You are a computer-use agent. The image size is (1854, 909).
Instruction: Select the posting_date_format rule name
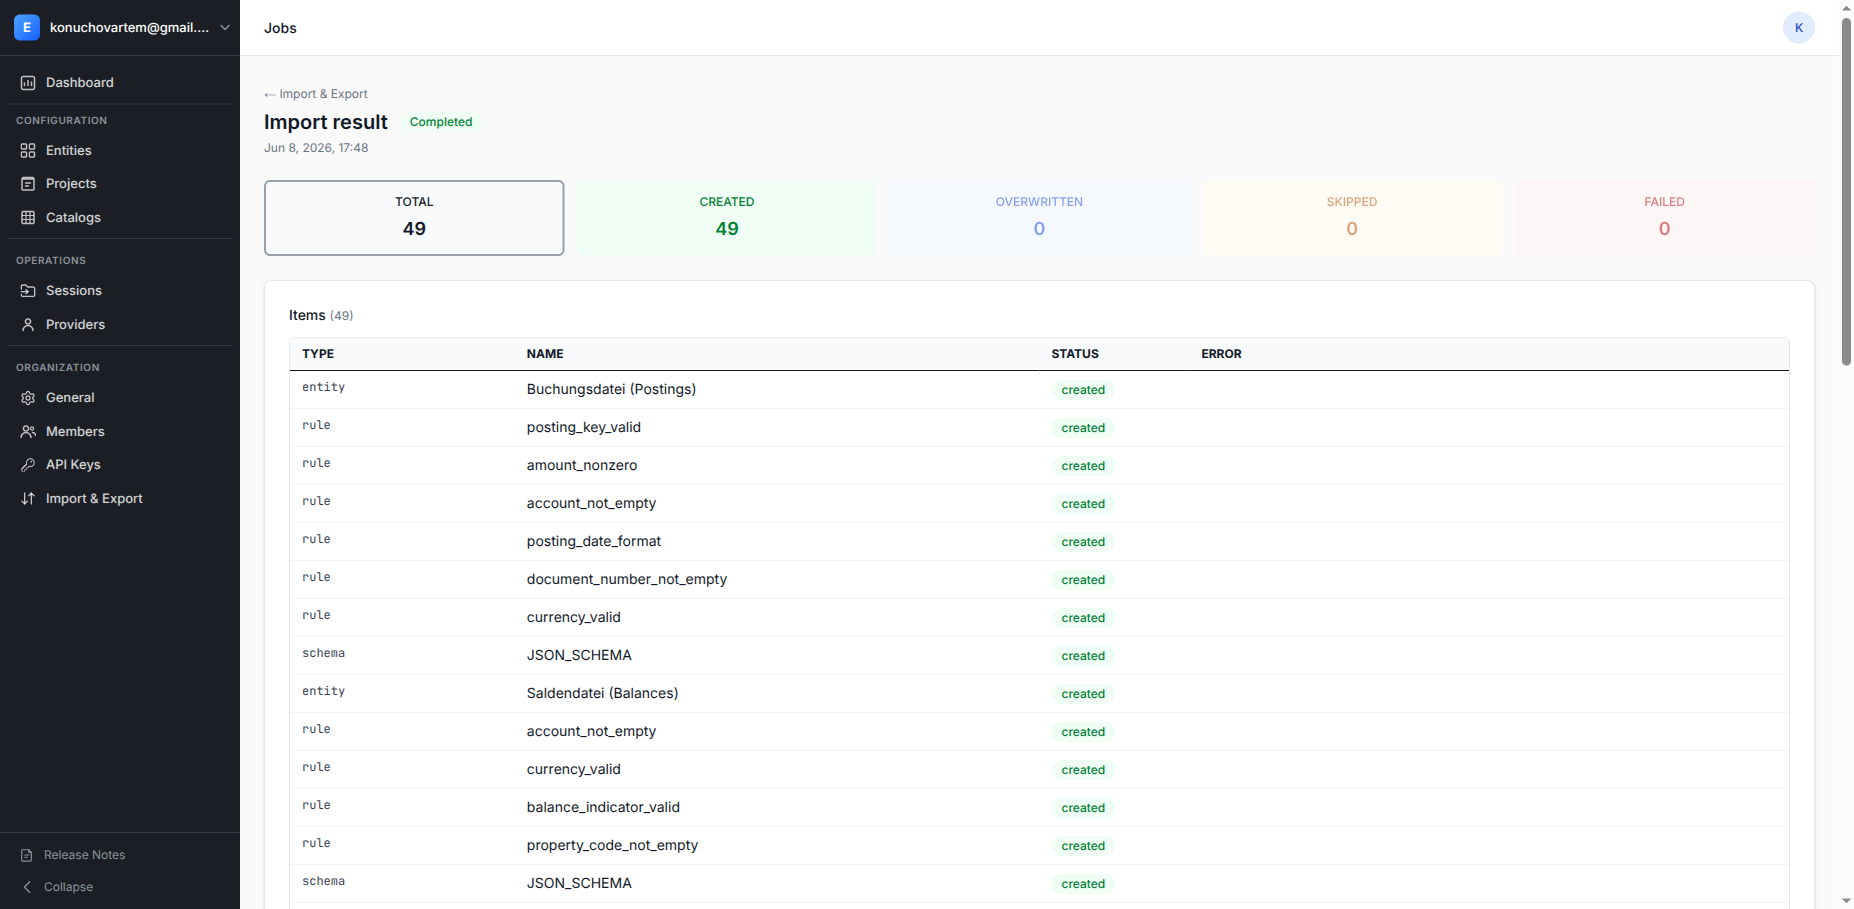(x=594, y=542)
